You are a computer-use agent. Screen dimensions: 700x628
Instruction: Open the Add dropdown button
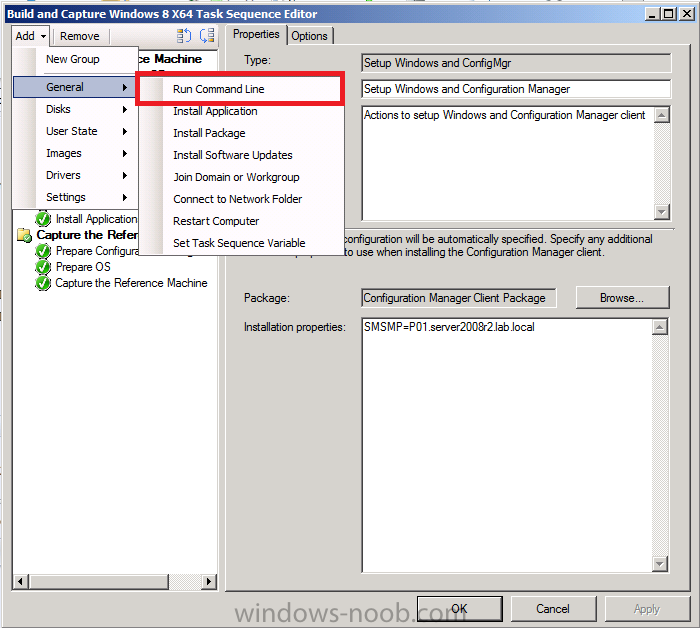(x=30, y=36)
